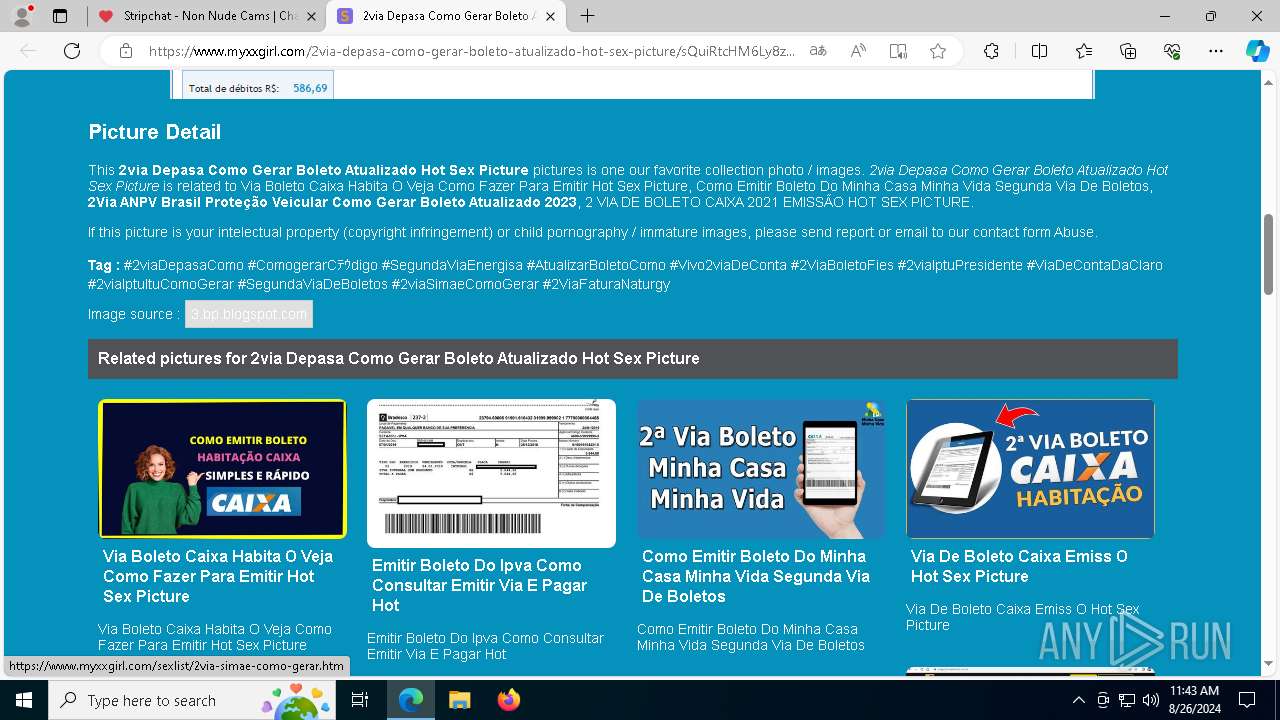Open the volume control tray icon
1280x720 pixels.
coord(1150,700)
